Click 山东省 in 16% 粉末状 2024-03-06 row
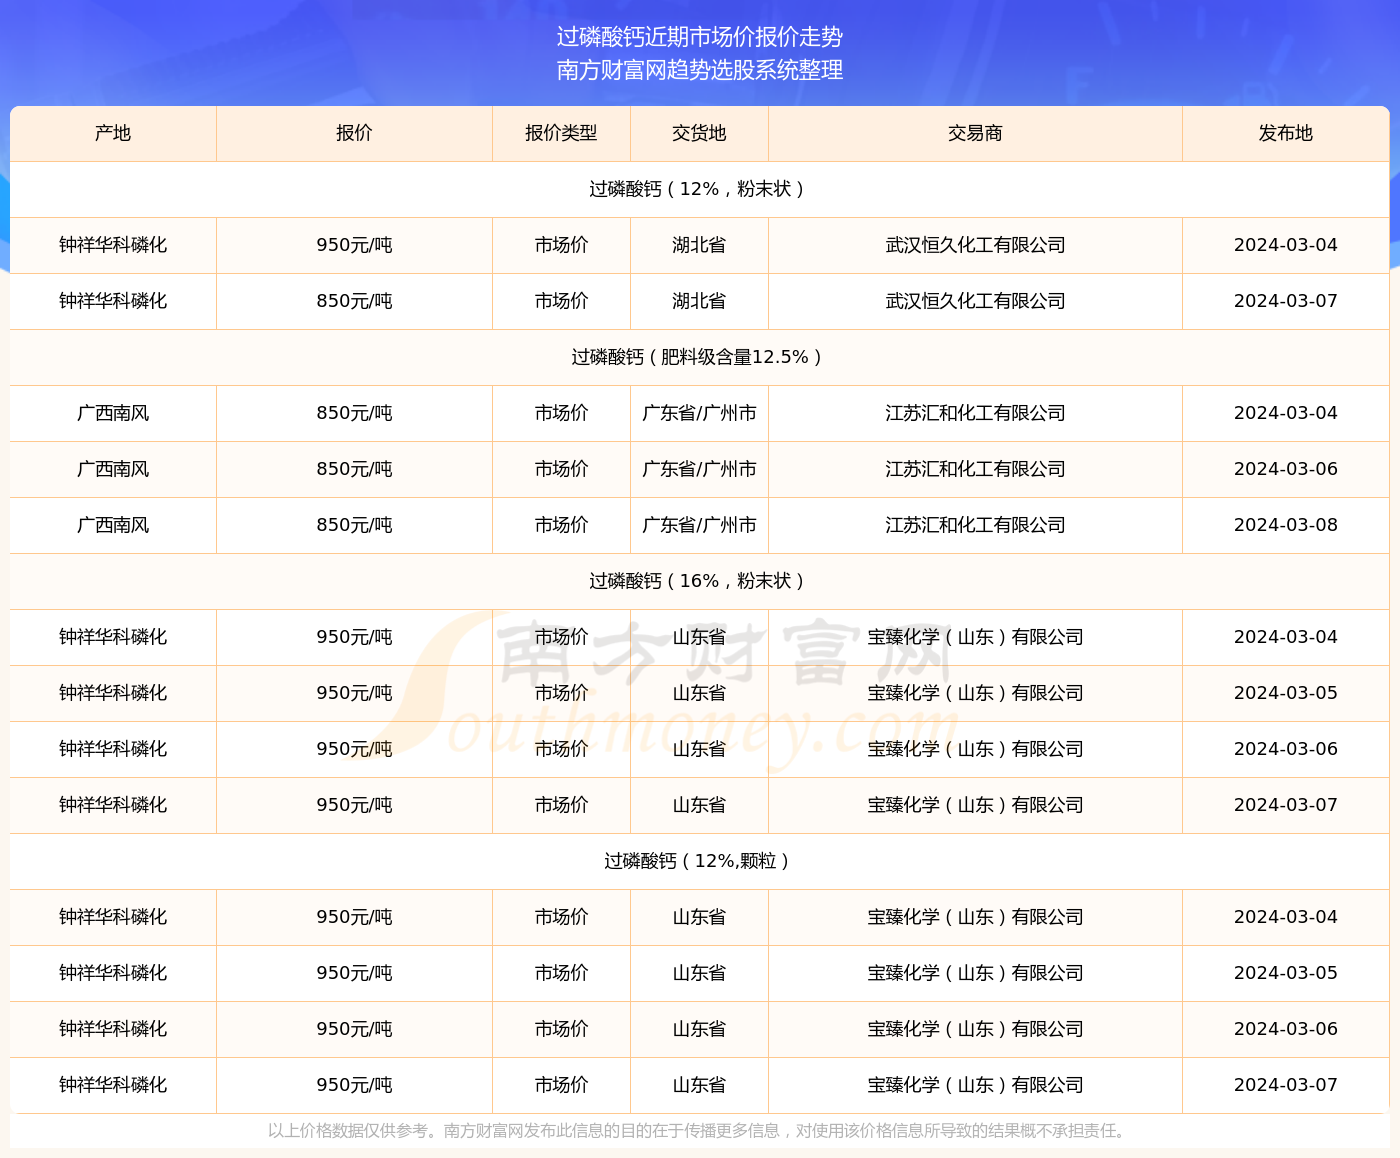The width and height of the screenshot is (1400, 1158). click(x=699, y=749)
